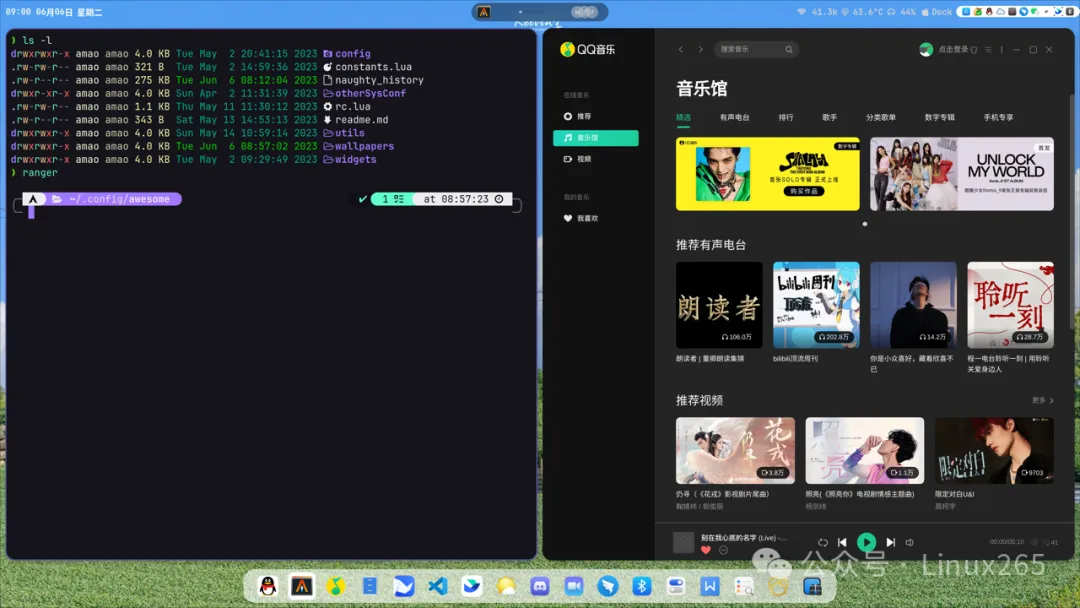The width and height of the screenshot is (1080, 608).
Task: Open video meeting app in dock
Action: 573,586
